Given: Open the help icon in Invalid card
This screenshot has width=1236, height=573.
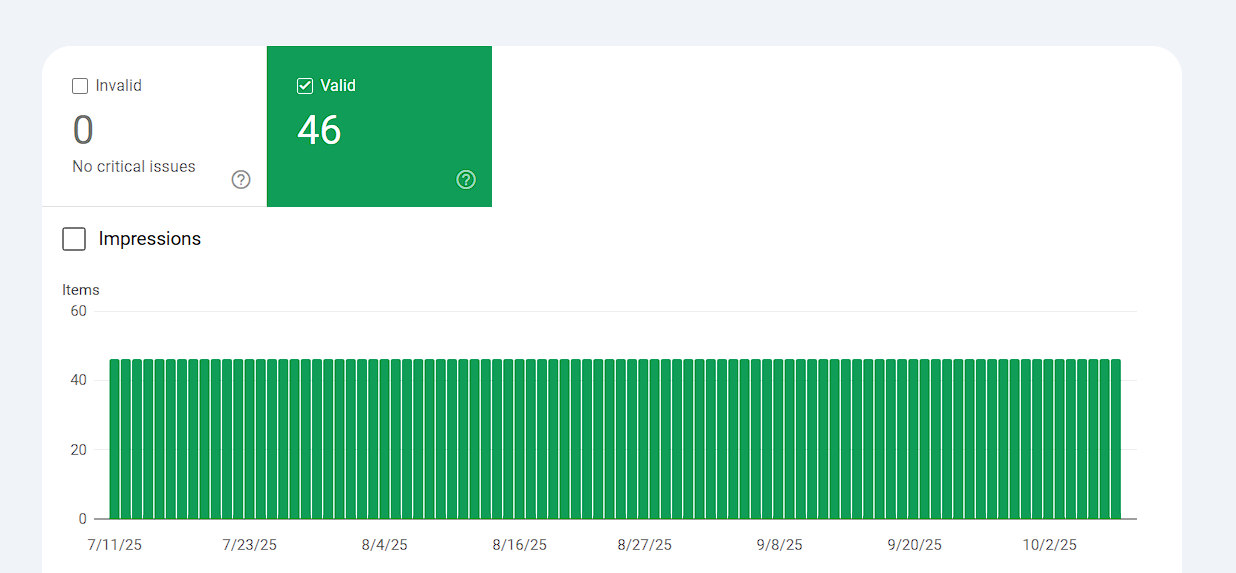Looking at the screenshot, I should click(x=241, y=180).
